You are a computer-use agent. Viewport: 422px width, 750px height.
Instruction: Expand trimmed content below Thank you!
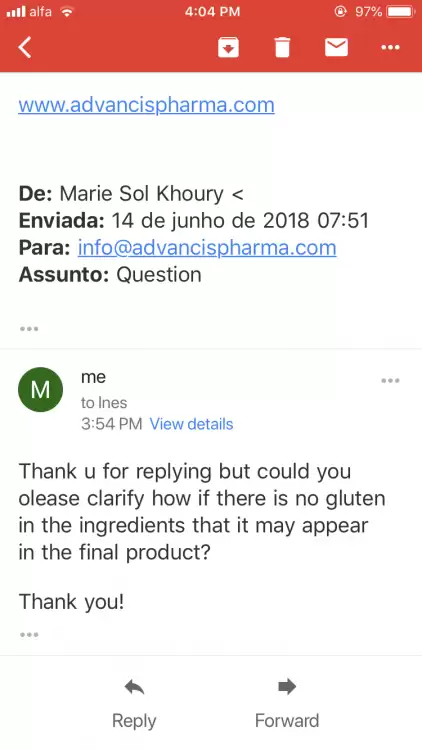[29, 635]
